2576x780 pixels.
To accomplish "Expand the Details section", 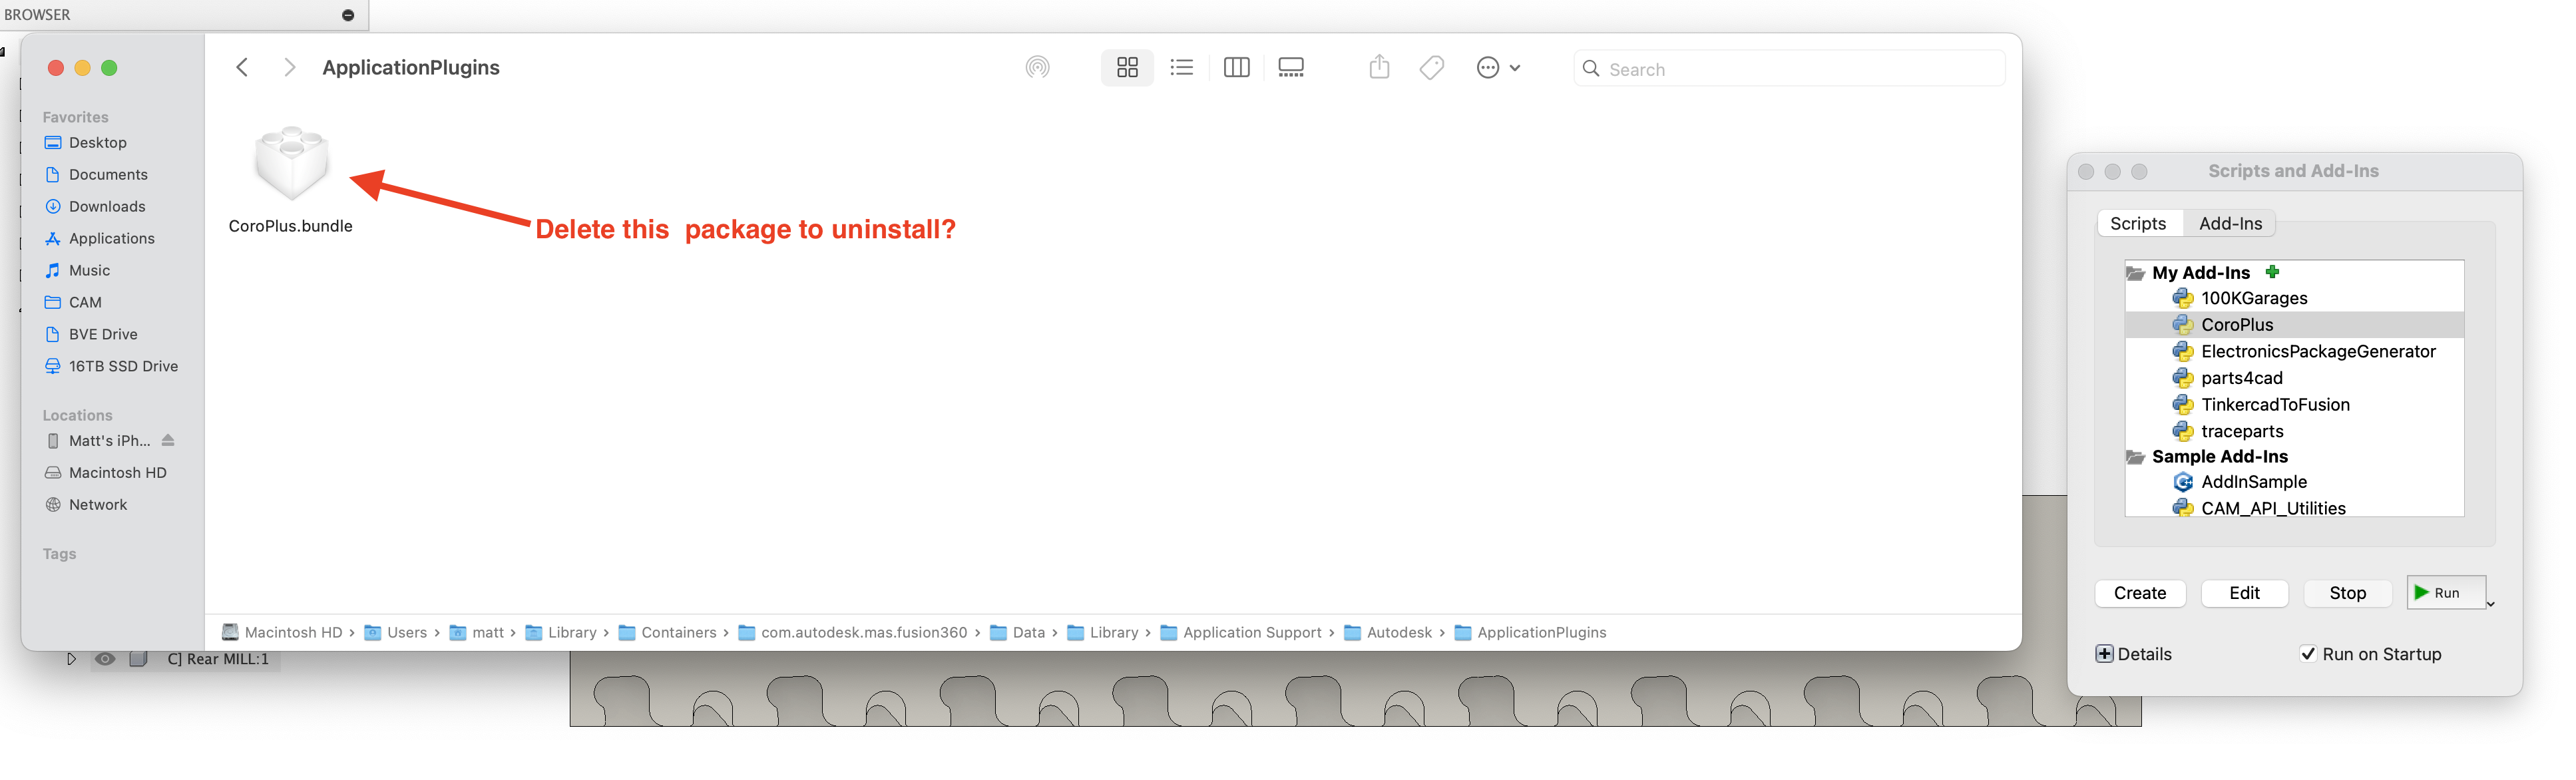I will [x=2105, y=654].
